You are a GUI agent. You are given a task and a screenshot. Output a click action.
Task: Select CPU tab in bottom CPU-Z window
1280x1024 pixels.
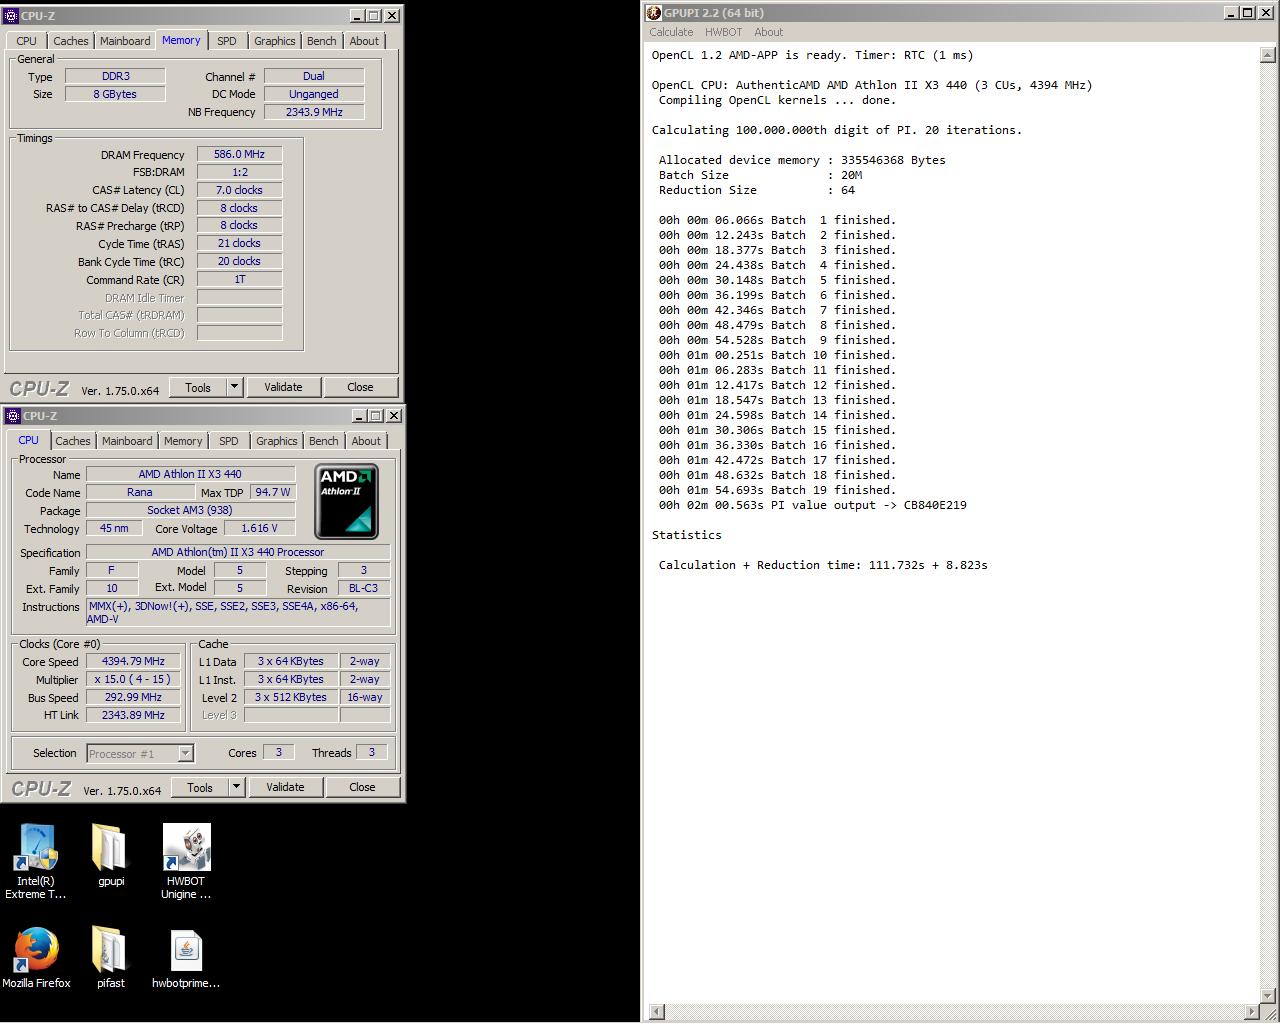point(28,440)
